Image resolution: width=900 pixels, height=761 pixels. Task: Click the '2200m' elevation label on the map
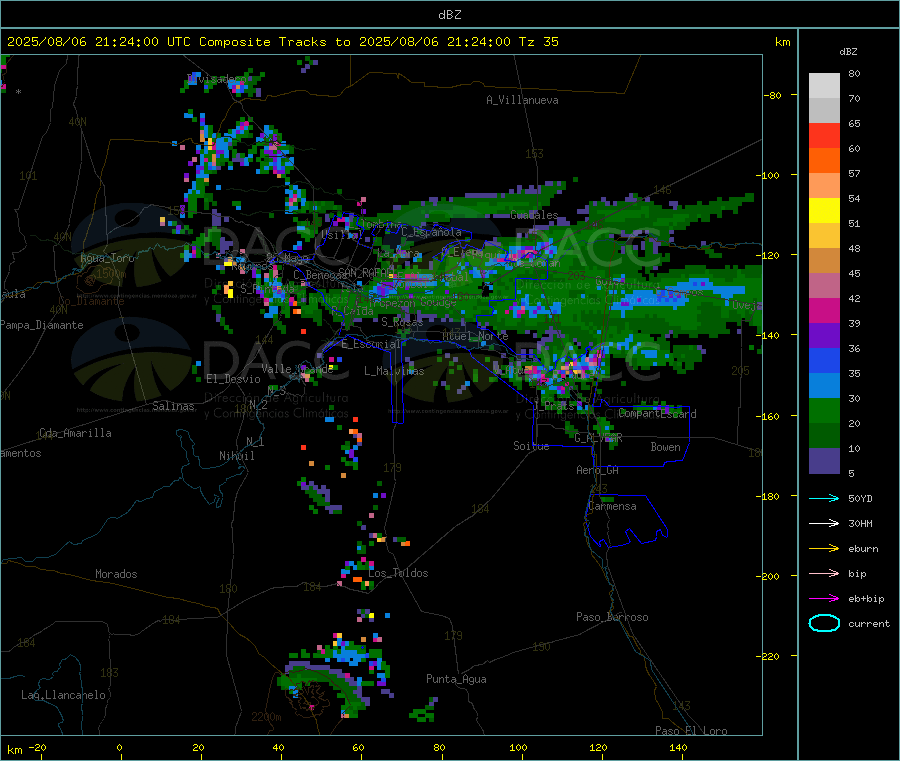coord(266,717)
